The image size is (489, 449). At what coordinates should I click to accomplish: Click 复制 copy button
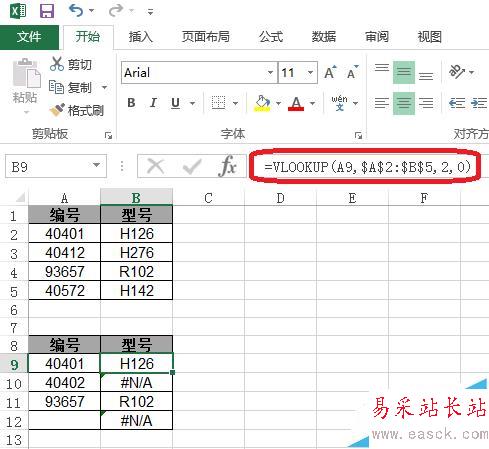pos(70,87)
